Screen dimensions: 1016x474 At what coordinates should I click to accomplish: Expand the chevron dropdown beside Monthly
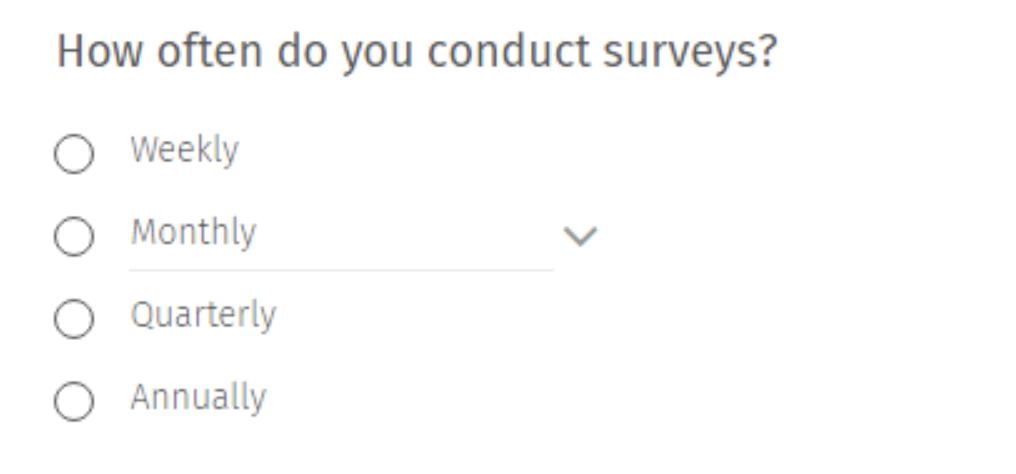580,237
